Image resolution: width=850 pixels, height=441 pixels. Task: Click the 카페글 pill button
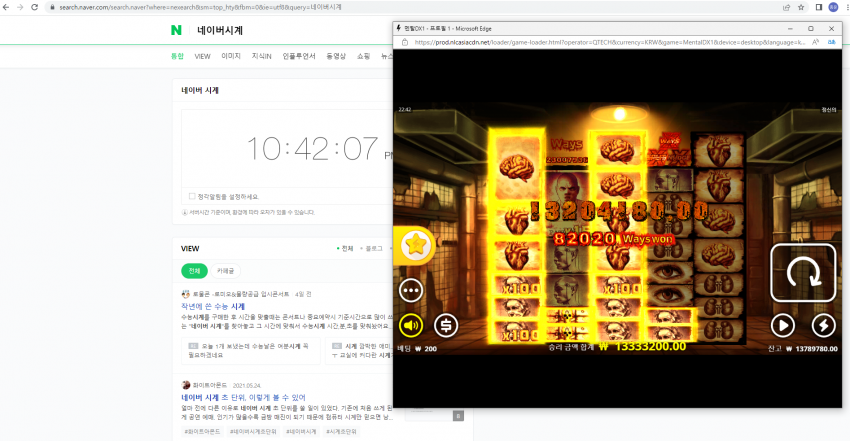click(226, 271)
